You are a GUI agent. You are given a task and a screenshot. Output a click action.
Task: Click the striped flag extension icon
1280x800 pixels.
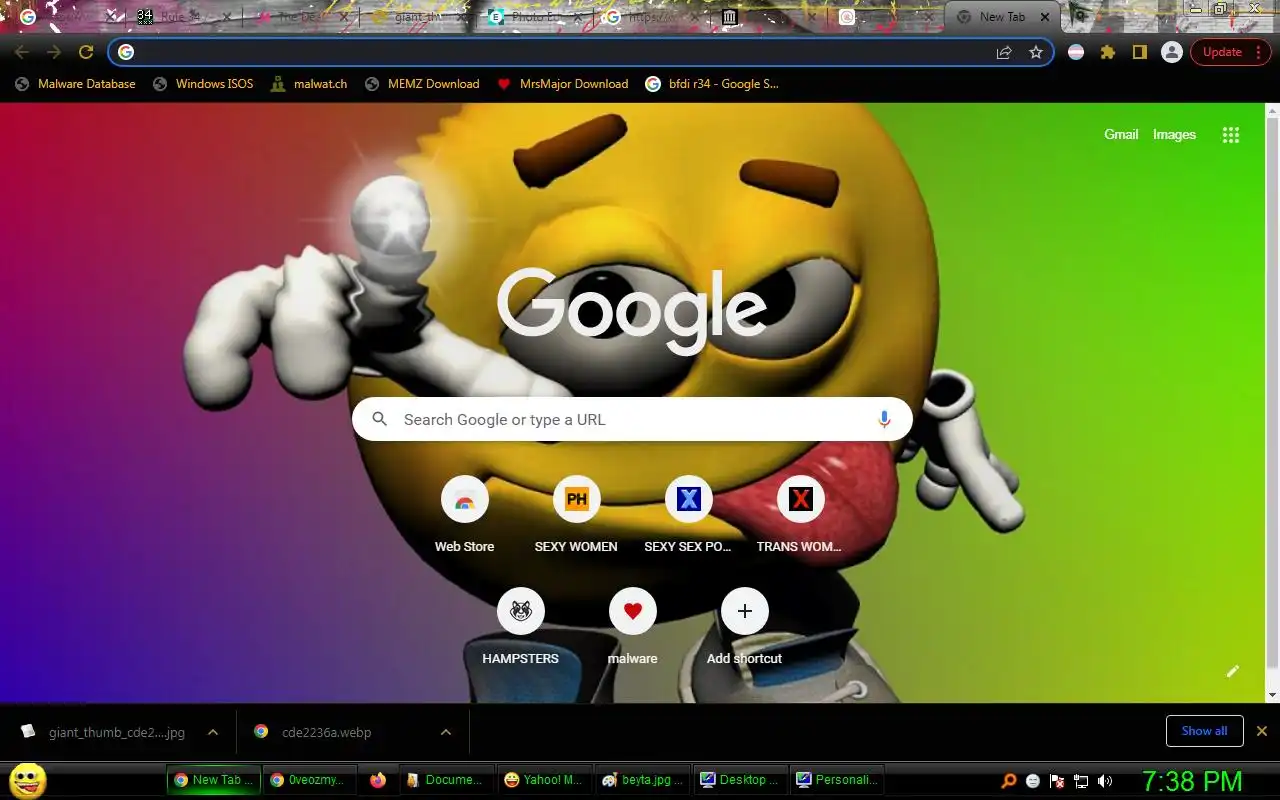point(1076,52)
